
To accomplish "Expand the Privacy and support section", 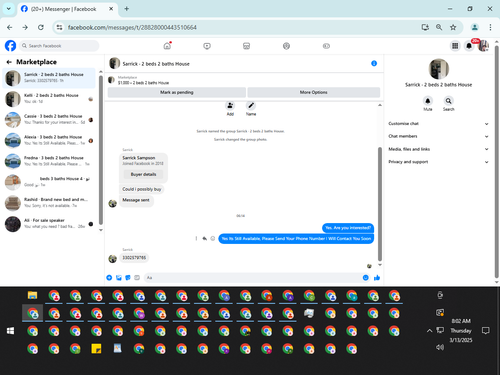I will pos(438,162).
